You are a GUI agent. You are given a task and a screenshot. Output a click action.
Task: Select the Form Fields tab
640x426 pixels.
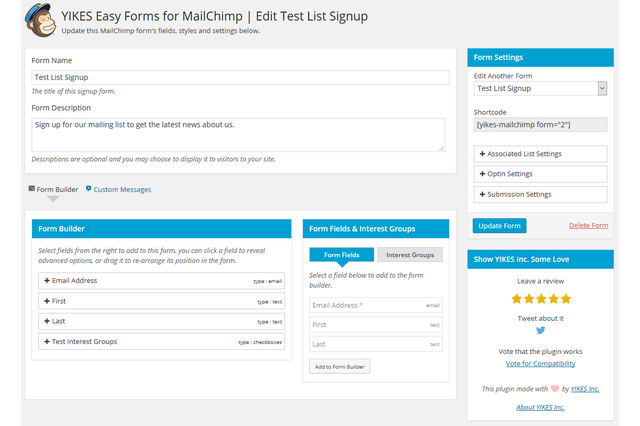point(342,255)
